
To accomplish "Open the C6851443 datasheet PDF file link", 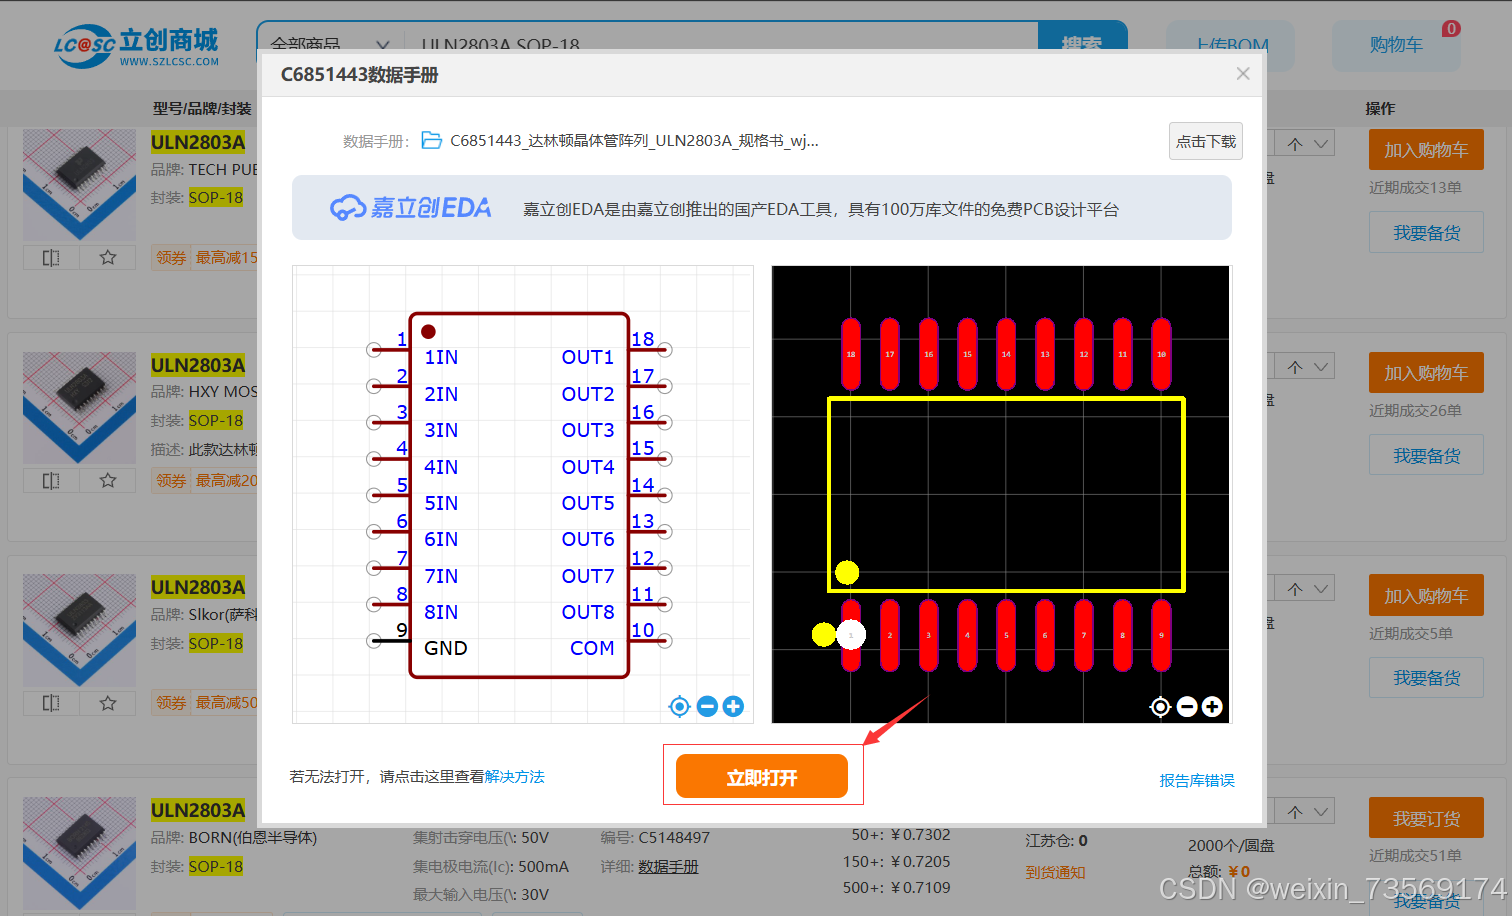I will click(x=634, y=141).
